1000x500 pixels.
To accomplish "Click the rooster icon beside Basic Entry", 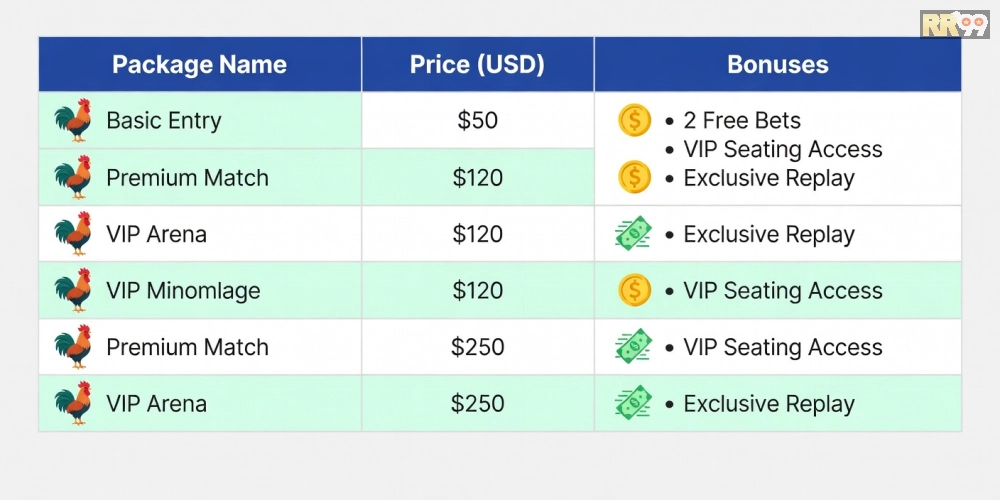I will click(x=73, y=121).
